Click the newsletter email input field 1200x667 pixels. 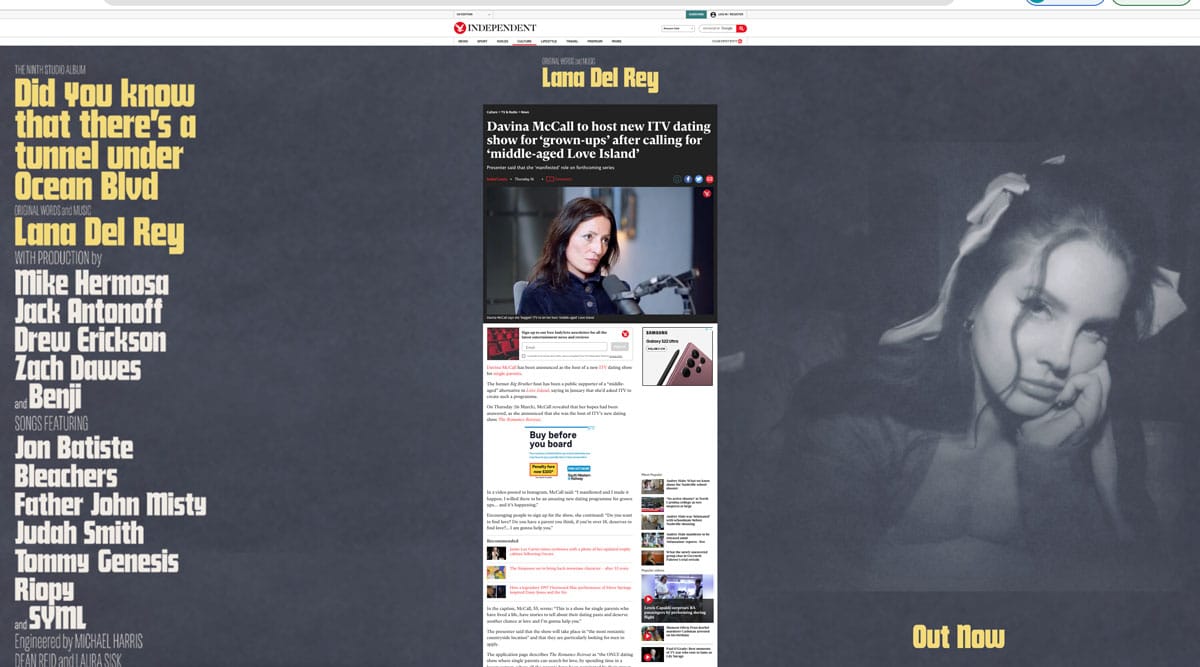(565, 347)
